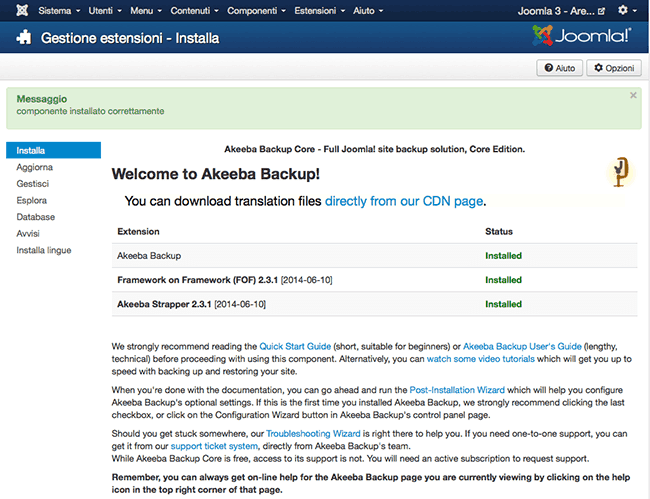The height and width of the screenshot is (499, 650).
Task: Select Avvisi in the sidebar
Action: [28, 233]
